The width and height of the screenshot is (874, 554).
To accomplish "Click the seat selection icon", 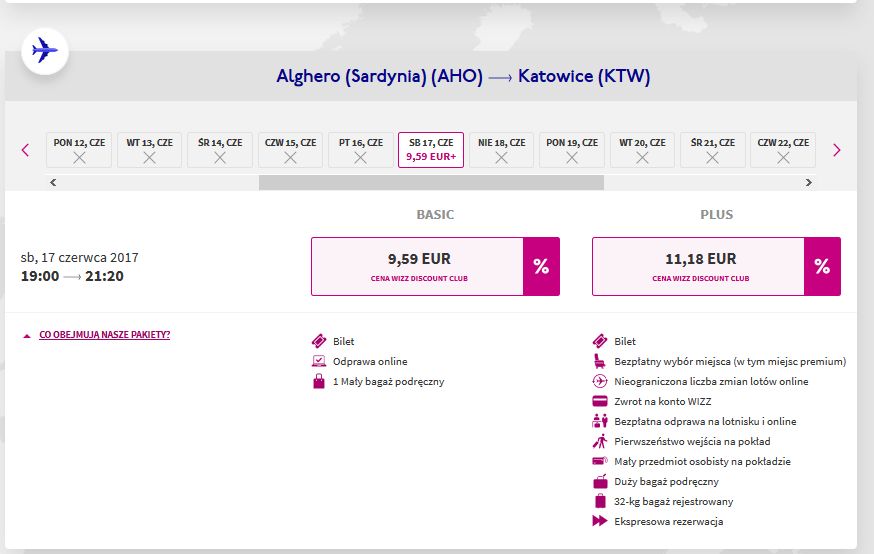I will point(600,361).
